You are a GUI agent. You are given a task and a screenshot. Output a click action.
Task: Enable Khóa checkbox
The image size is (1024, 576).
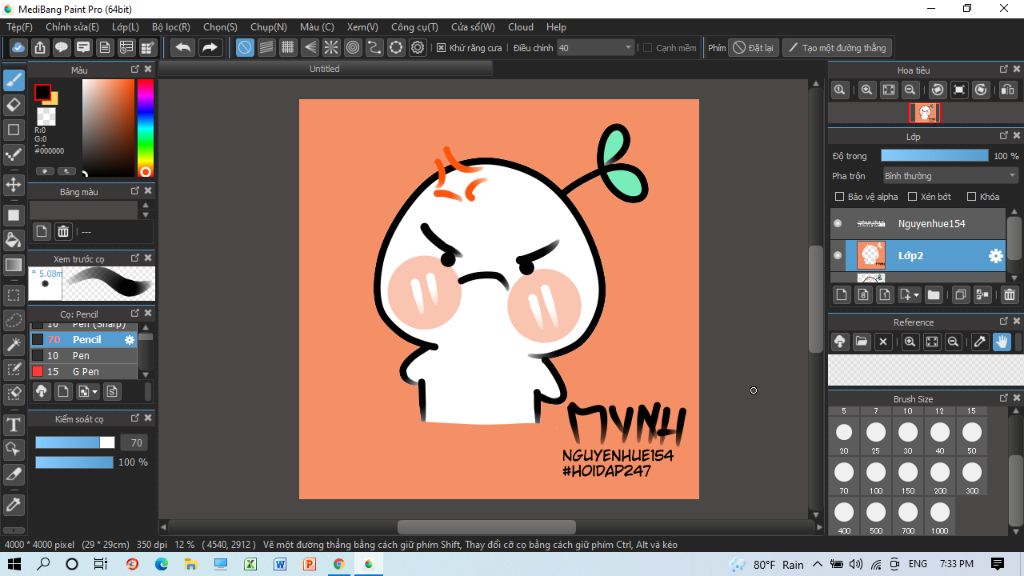pyautogui.click(x=971, y=197)
